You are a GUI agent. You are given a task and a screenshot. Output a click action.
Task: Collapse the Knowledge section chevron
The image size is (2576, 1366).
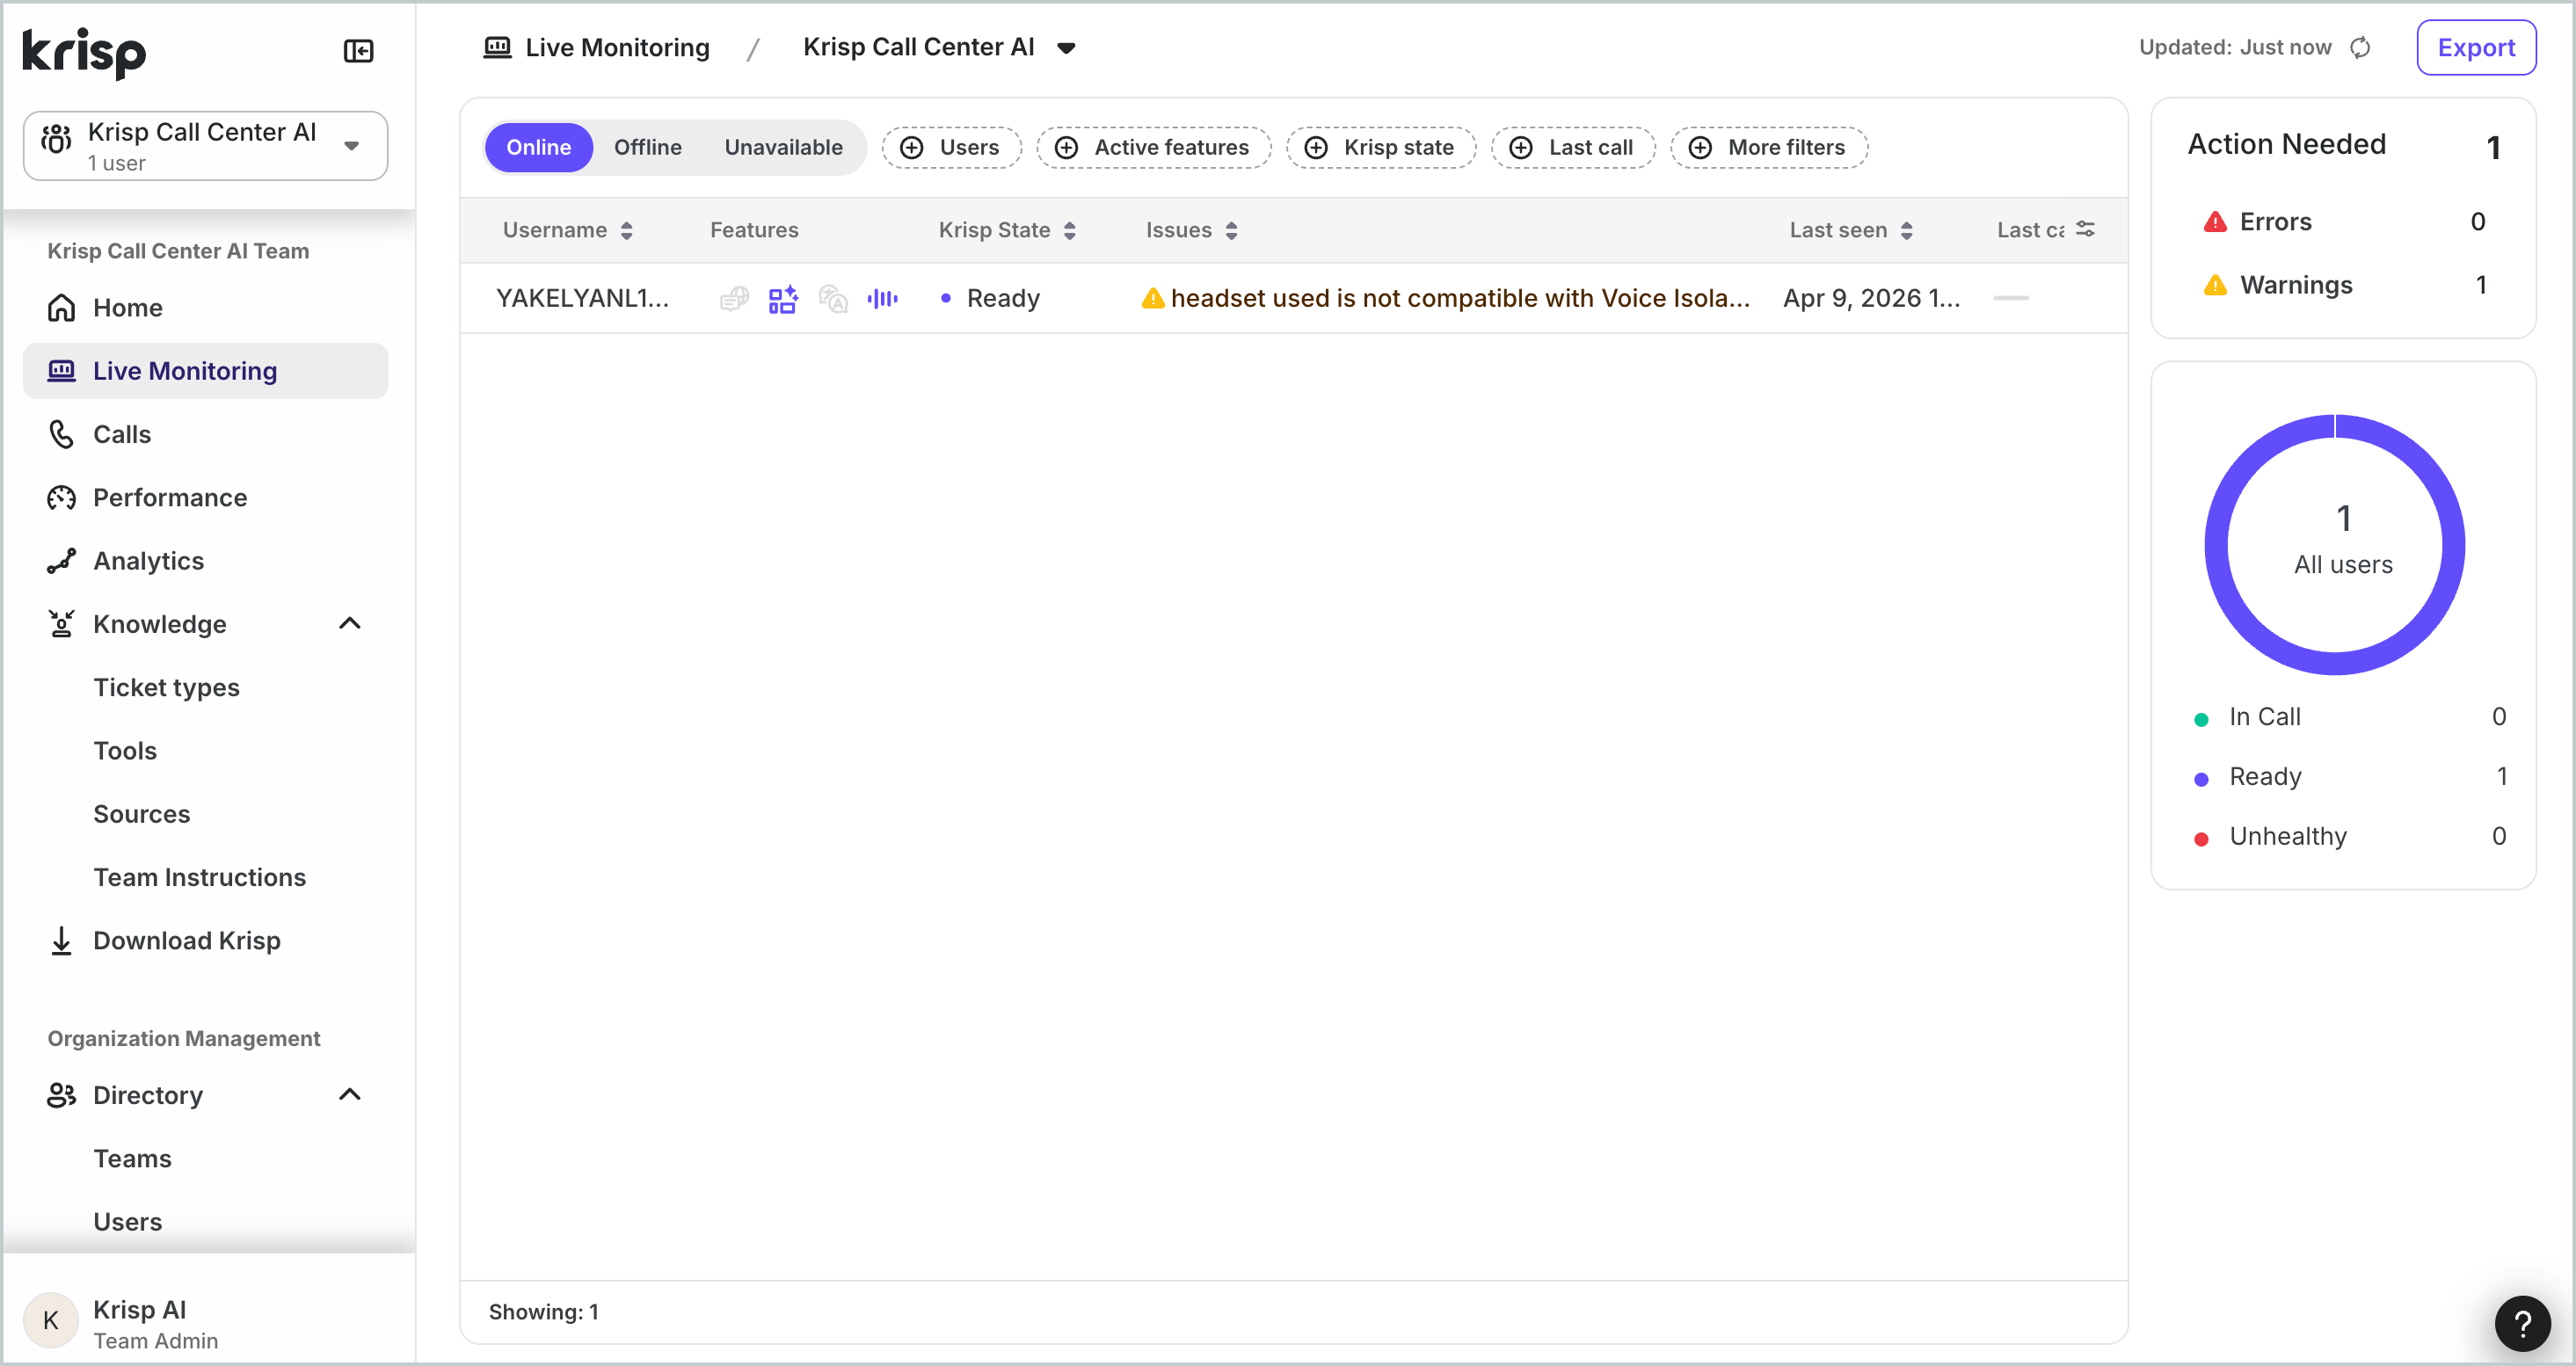pyautogui.click(x=349, y=624)
